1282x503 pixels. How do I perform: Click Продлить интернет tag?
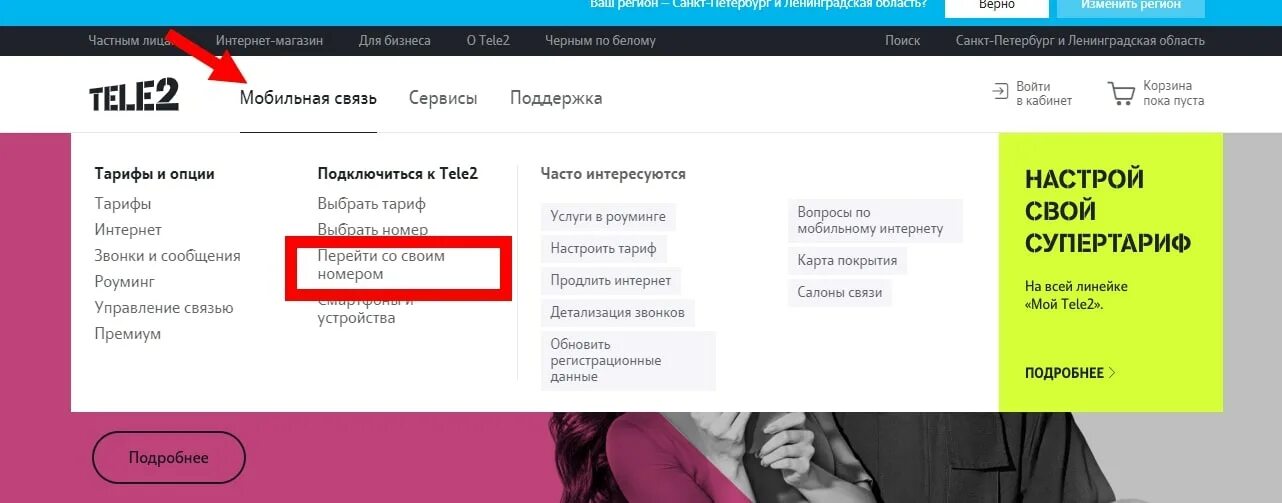coord(611,280)
